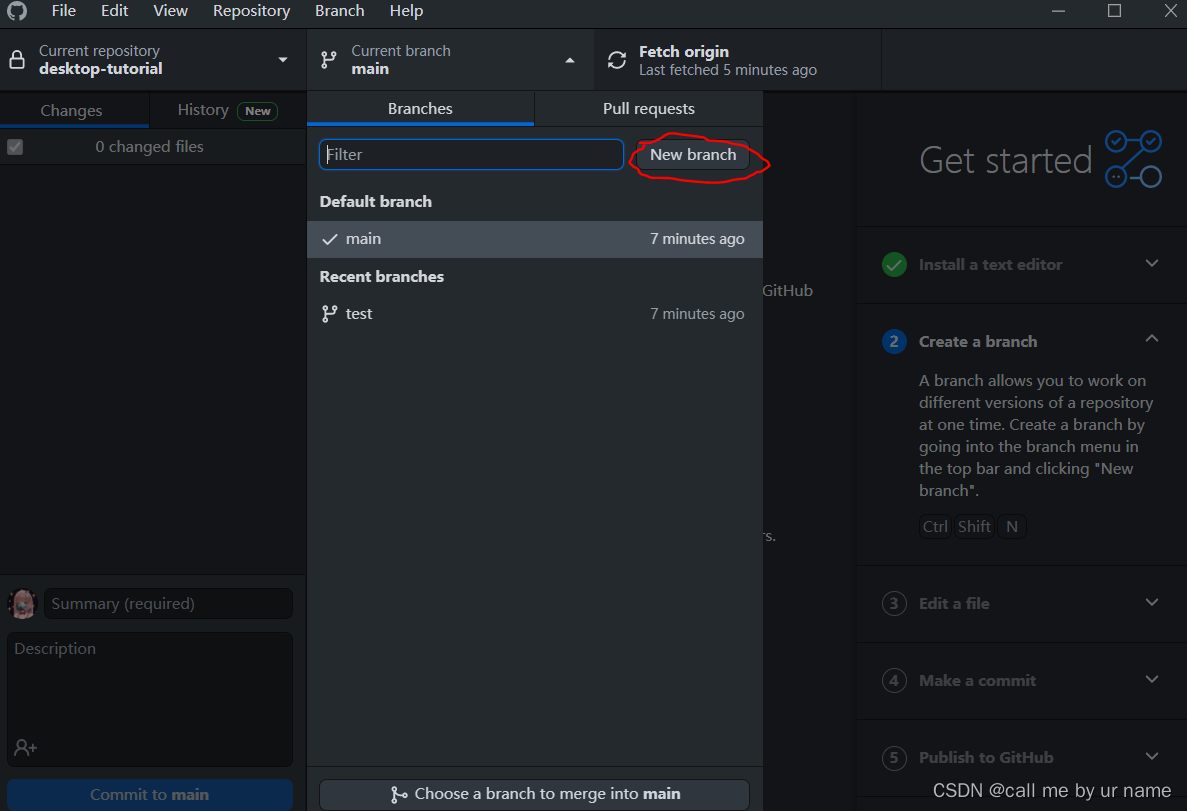Viewport: 1187px width, 811px height.
Task: Open the Current repository dropdown
Action: click(283, 59)
